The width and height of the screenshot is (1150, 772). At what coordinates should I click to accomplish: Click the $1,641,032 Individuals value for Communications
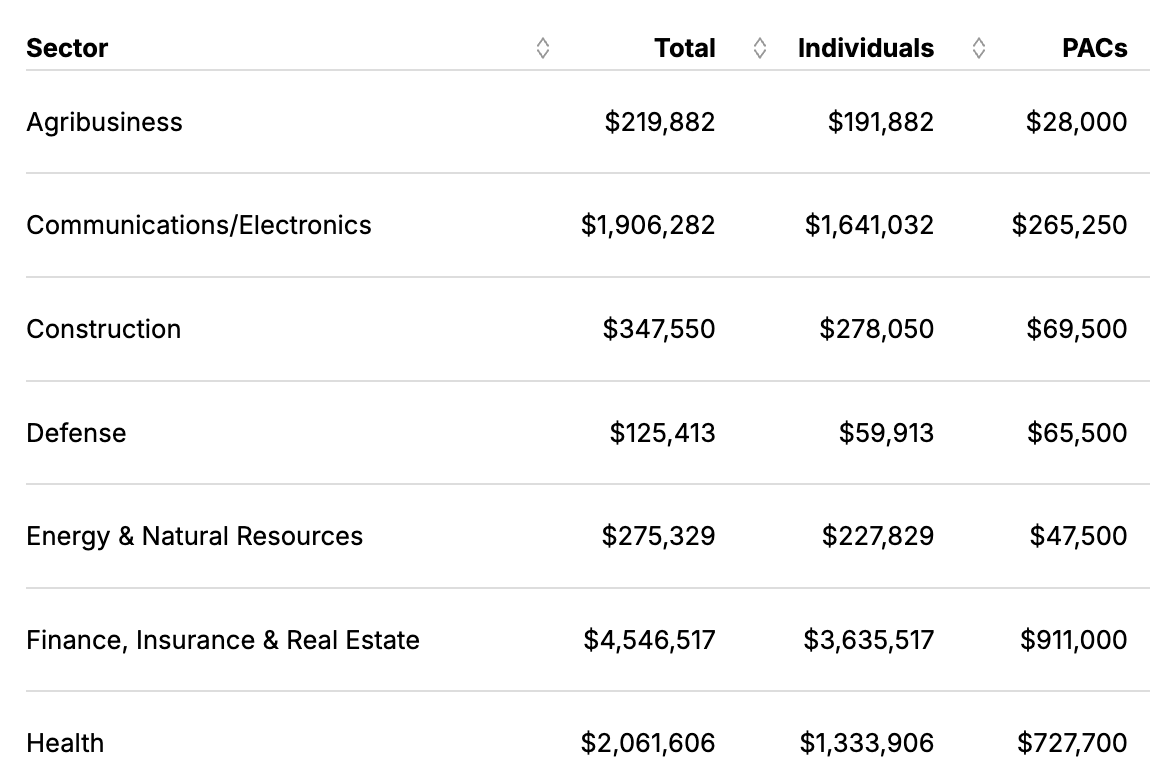(x=869, y=225)
